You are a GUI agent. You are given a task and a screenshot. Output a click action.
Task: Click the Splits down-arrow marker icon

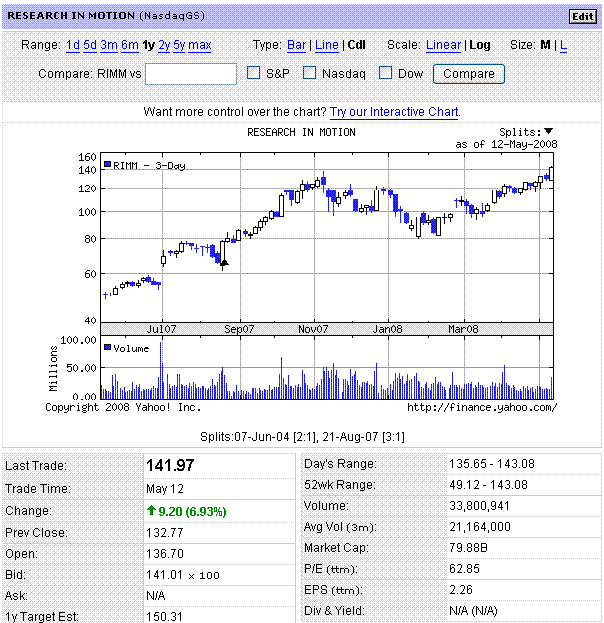tap(548, 132)
